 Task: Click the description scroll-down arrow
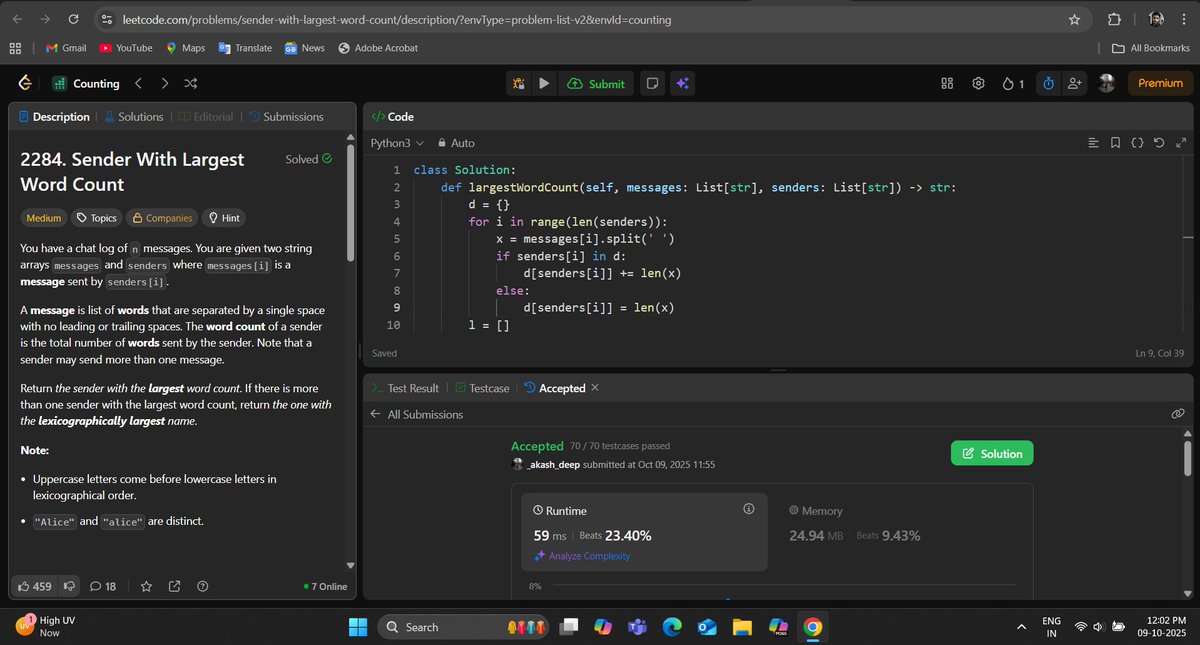coord(349,565)
